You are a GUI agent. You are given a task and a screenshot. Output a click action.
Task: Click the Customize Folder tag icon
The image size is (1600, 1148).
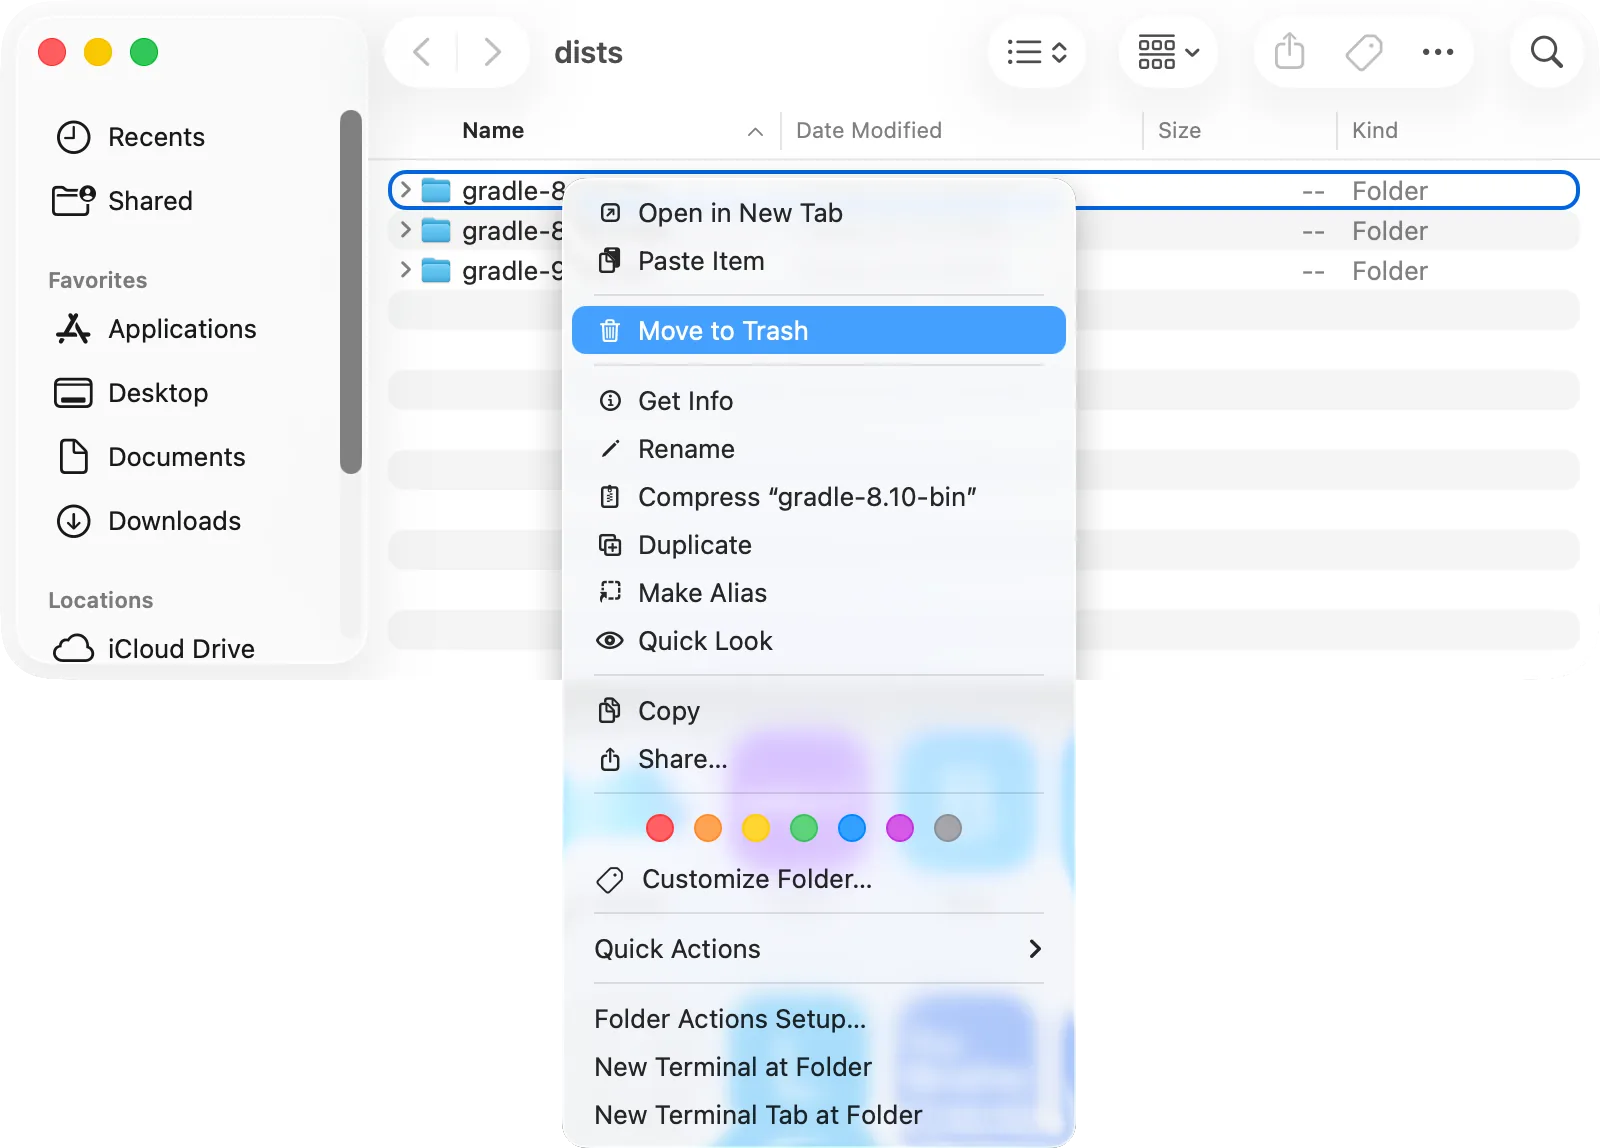610,879
